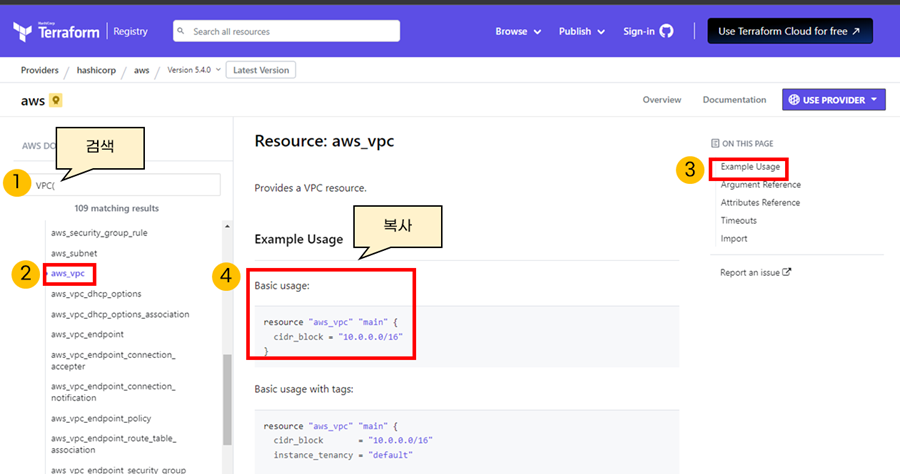Viewport: 900px width, 474px height.
Task: Click the "Basic usage:" label
Action: click(x=282, y=286)
